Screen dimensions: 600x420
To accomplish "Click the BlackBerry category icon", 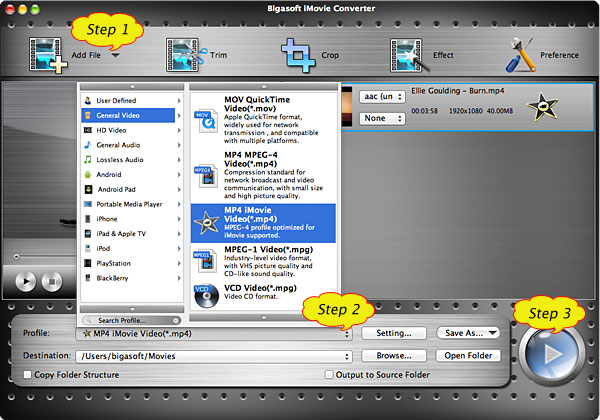I will pyautogui.click(x=88, y=278).
